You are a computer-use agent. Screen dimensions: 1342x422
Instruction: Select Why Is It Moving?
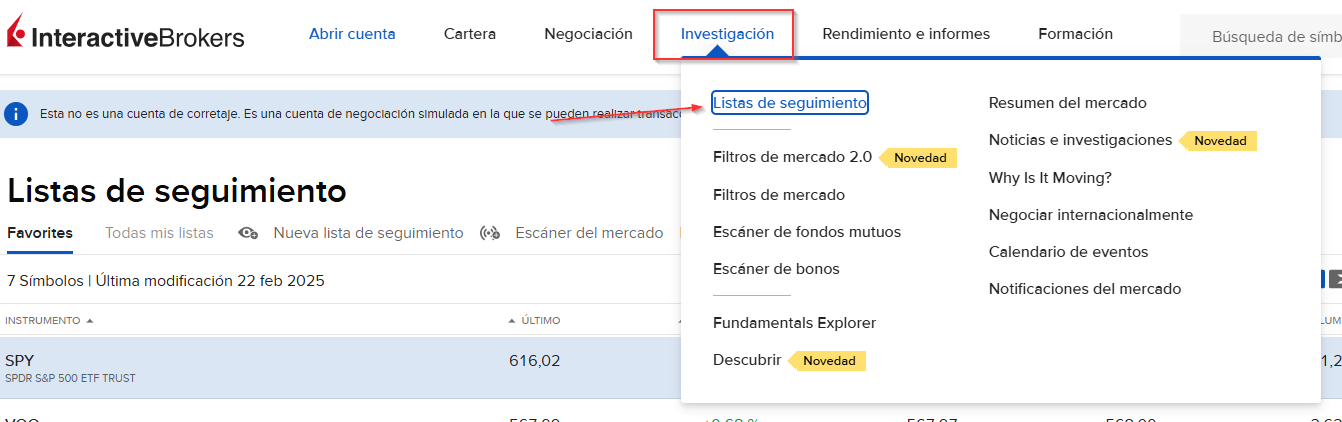1050,178
